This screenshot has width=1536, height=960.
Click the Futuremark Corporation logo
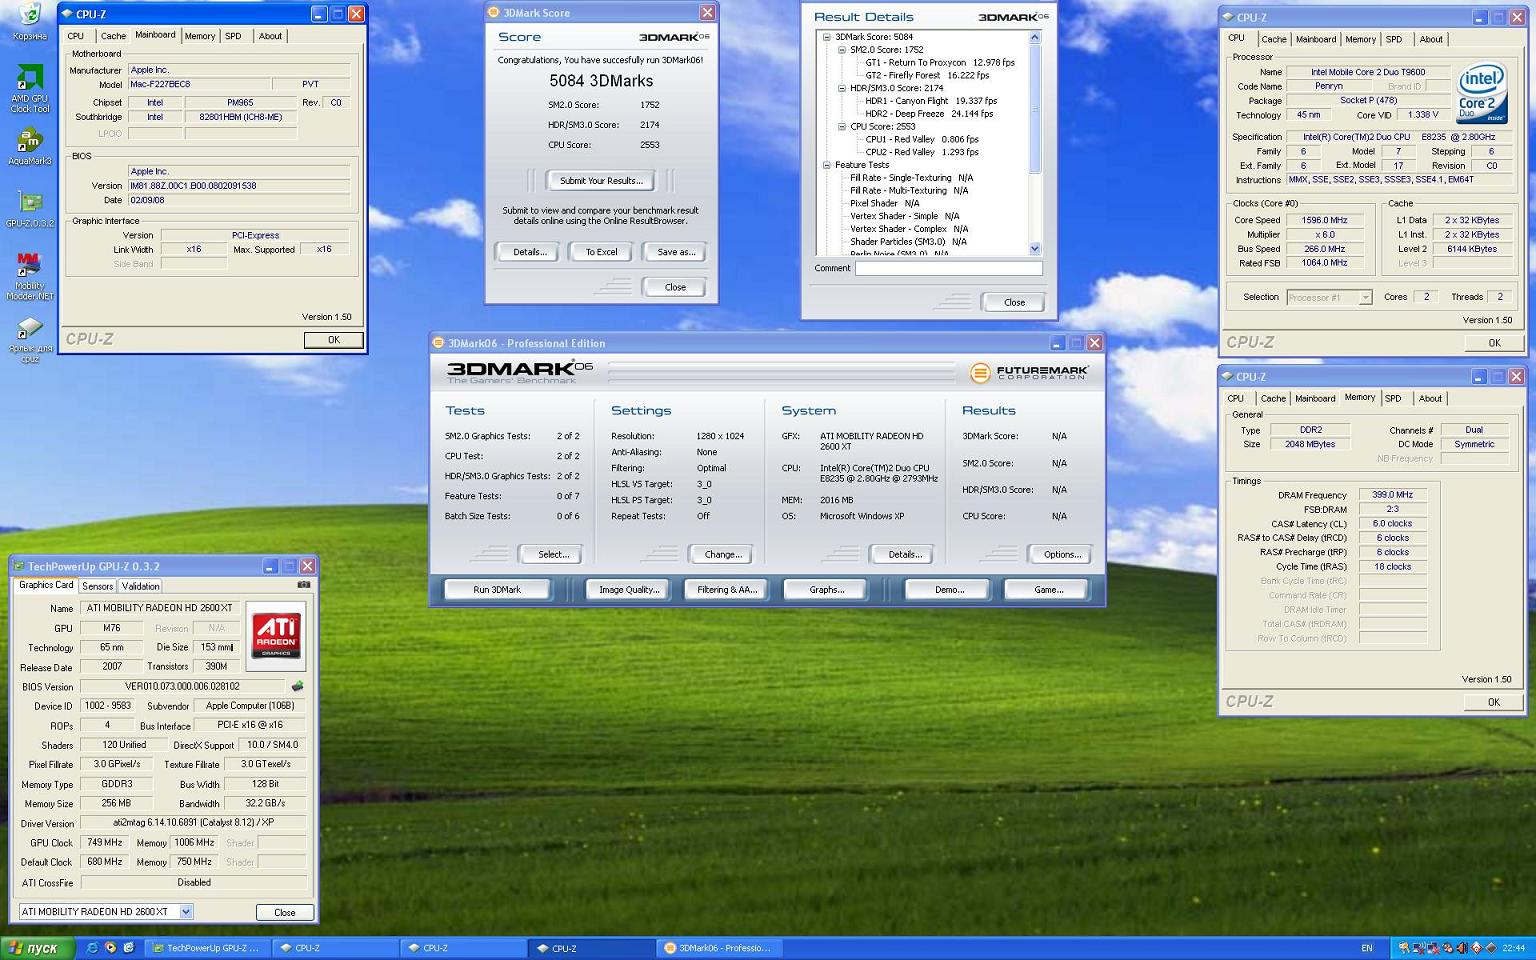pos(1029,372)
